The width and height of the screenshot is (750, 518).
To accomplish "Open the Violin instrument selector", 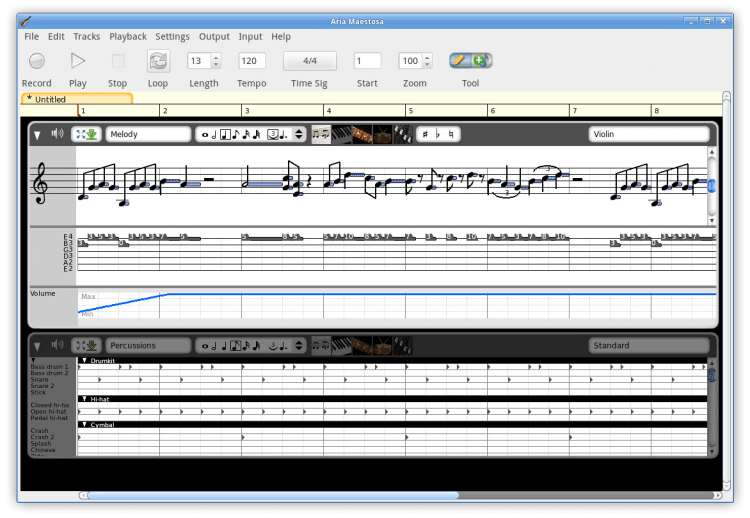I will [648, 134].
